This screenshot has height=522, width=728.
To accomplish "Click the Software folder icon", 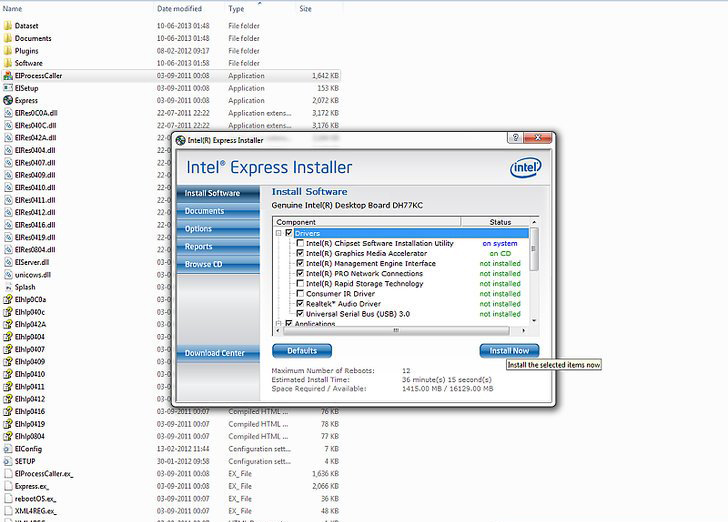I will [x=8, y=63].
